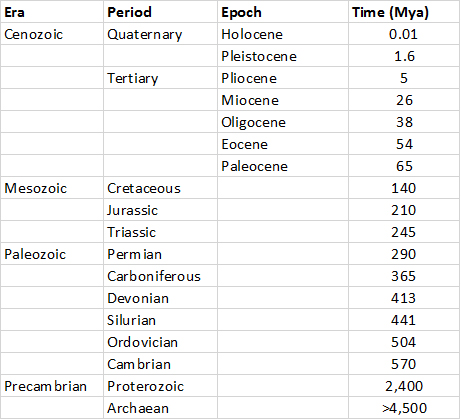Viewport: 461px width, 420px height.
Task: Select the Period header cell
Action: click(x=160, y=12)
